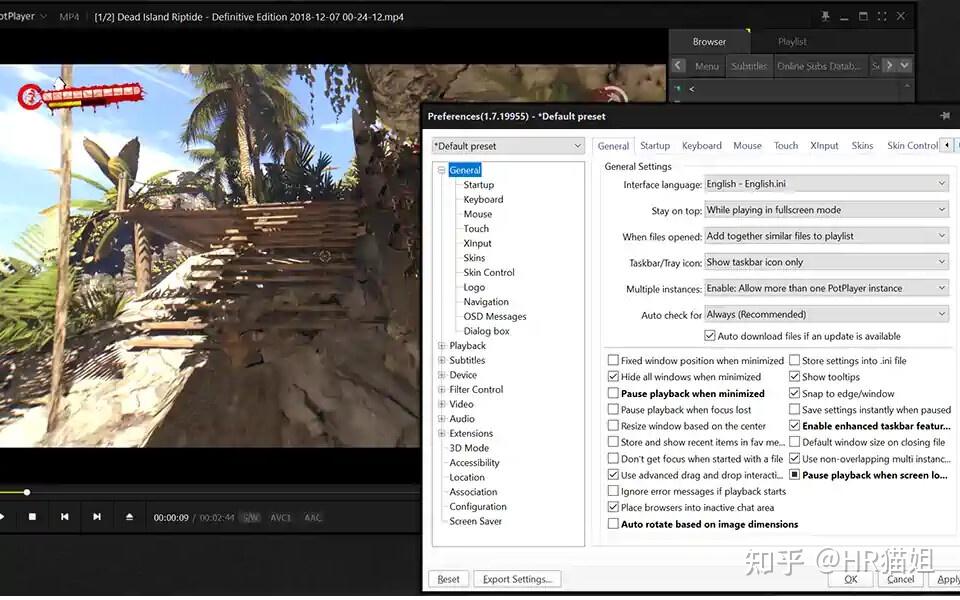Pin the Preferences dialog with the pin icon

[x=945, y=116]
